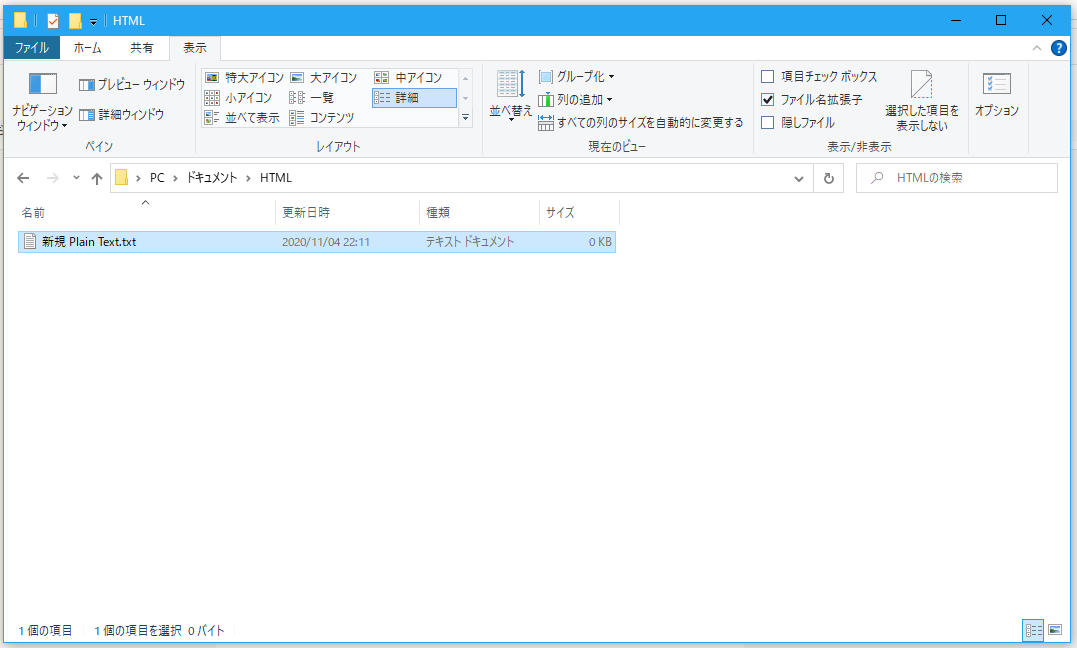Select the 中アイコン (medium icons) layout
1077x648 pixels.
413,77
